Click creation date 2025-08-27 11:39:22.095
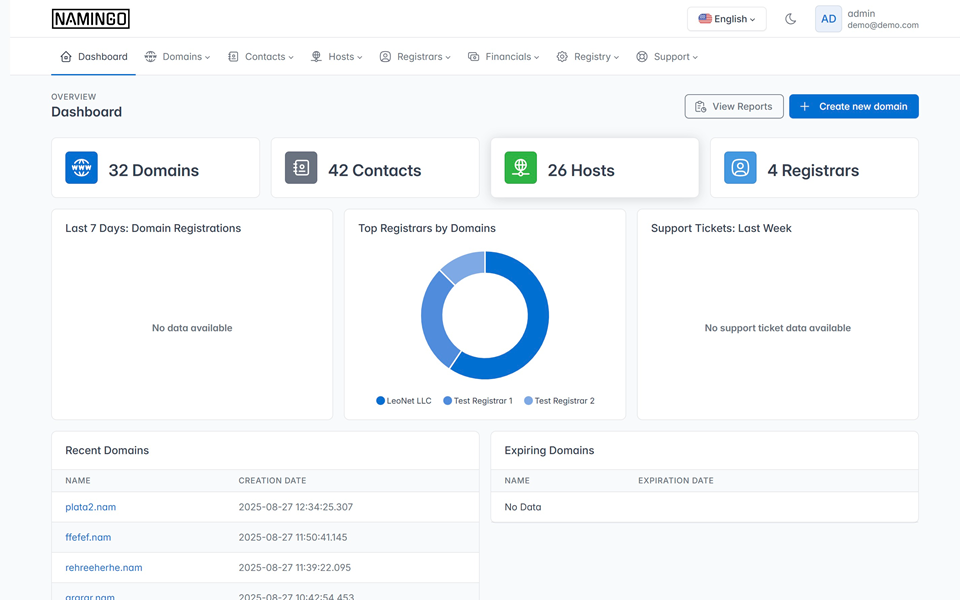Image resolution: width=960 pixels, height=600 pixels. (294, 568)
